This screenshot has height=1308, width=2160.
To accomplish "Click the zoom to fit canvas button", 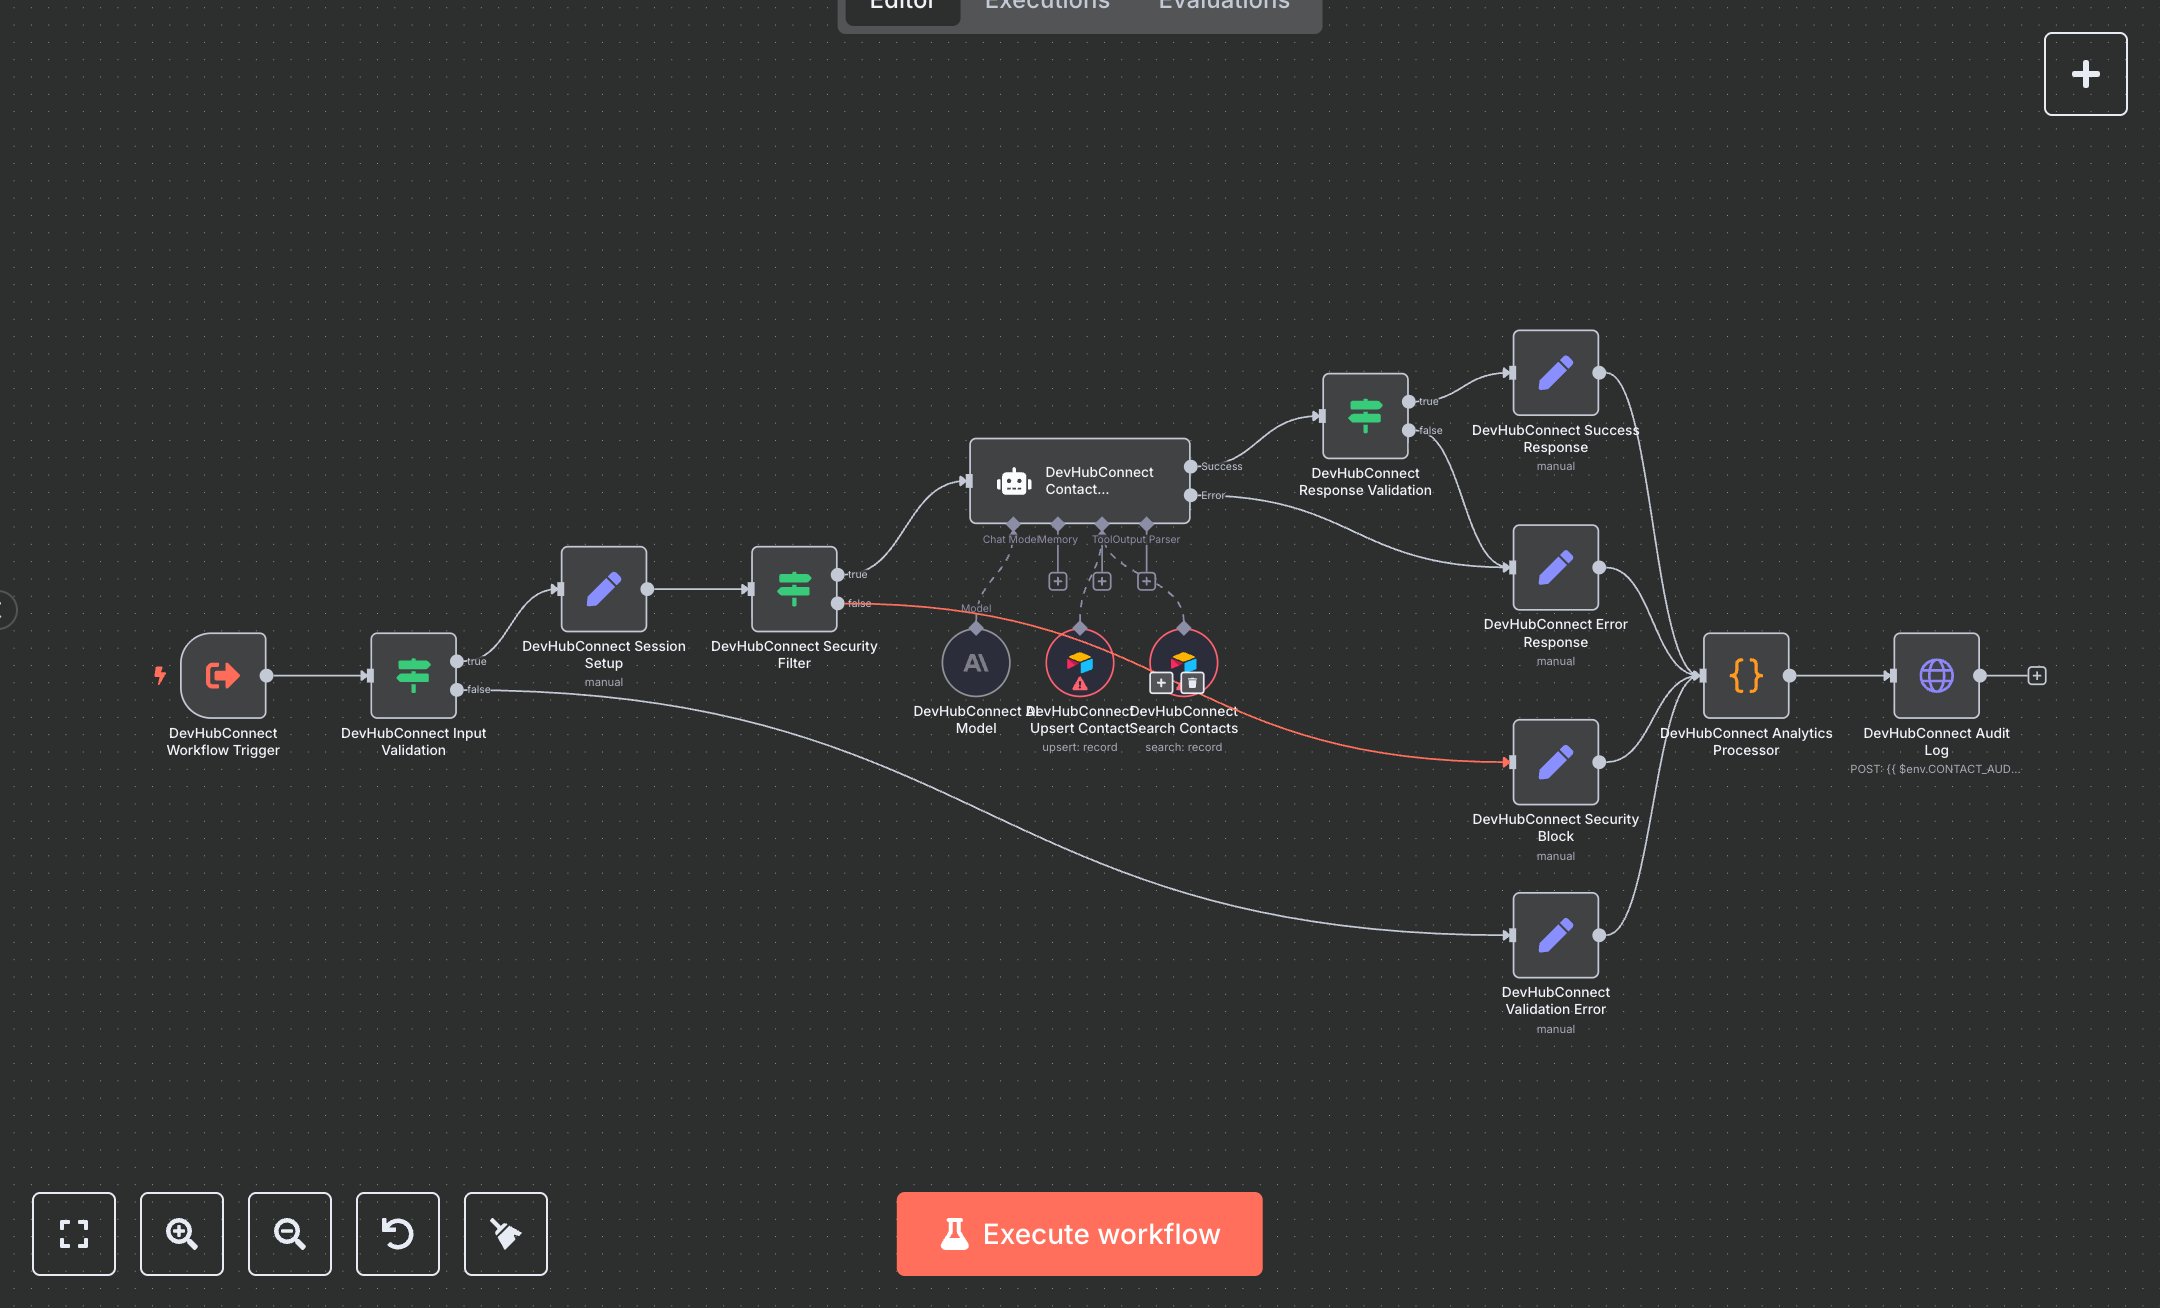I will 73,1233.
